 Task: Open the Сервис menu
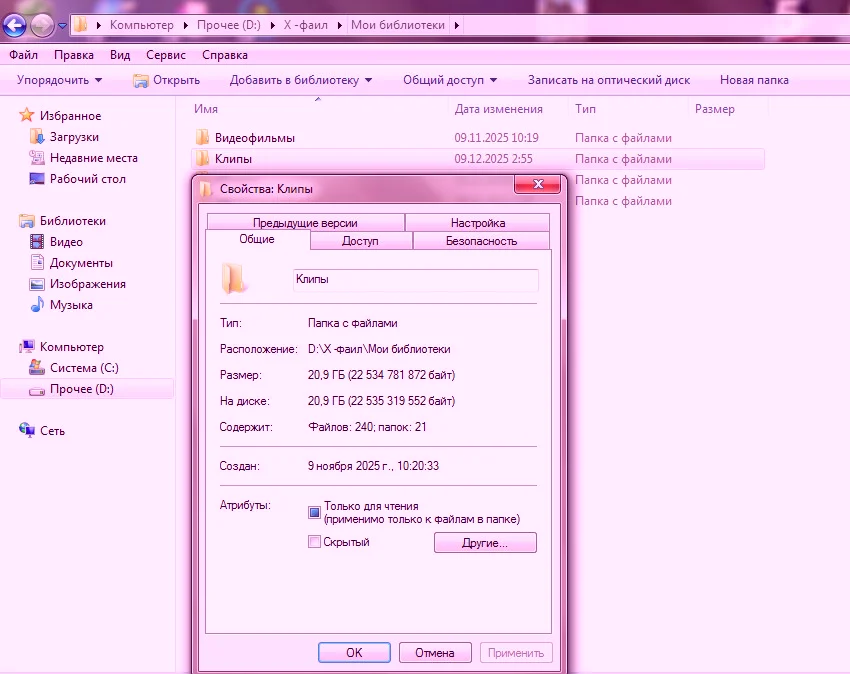(x=166, y=55)
